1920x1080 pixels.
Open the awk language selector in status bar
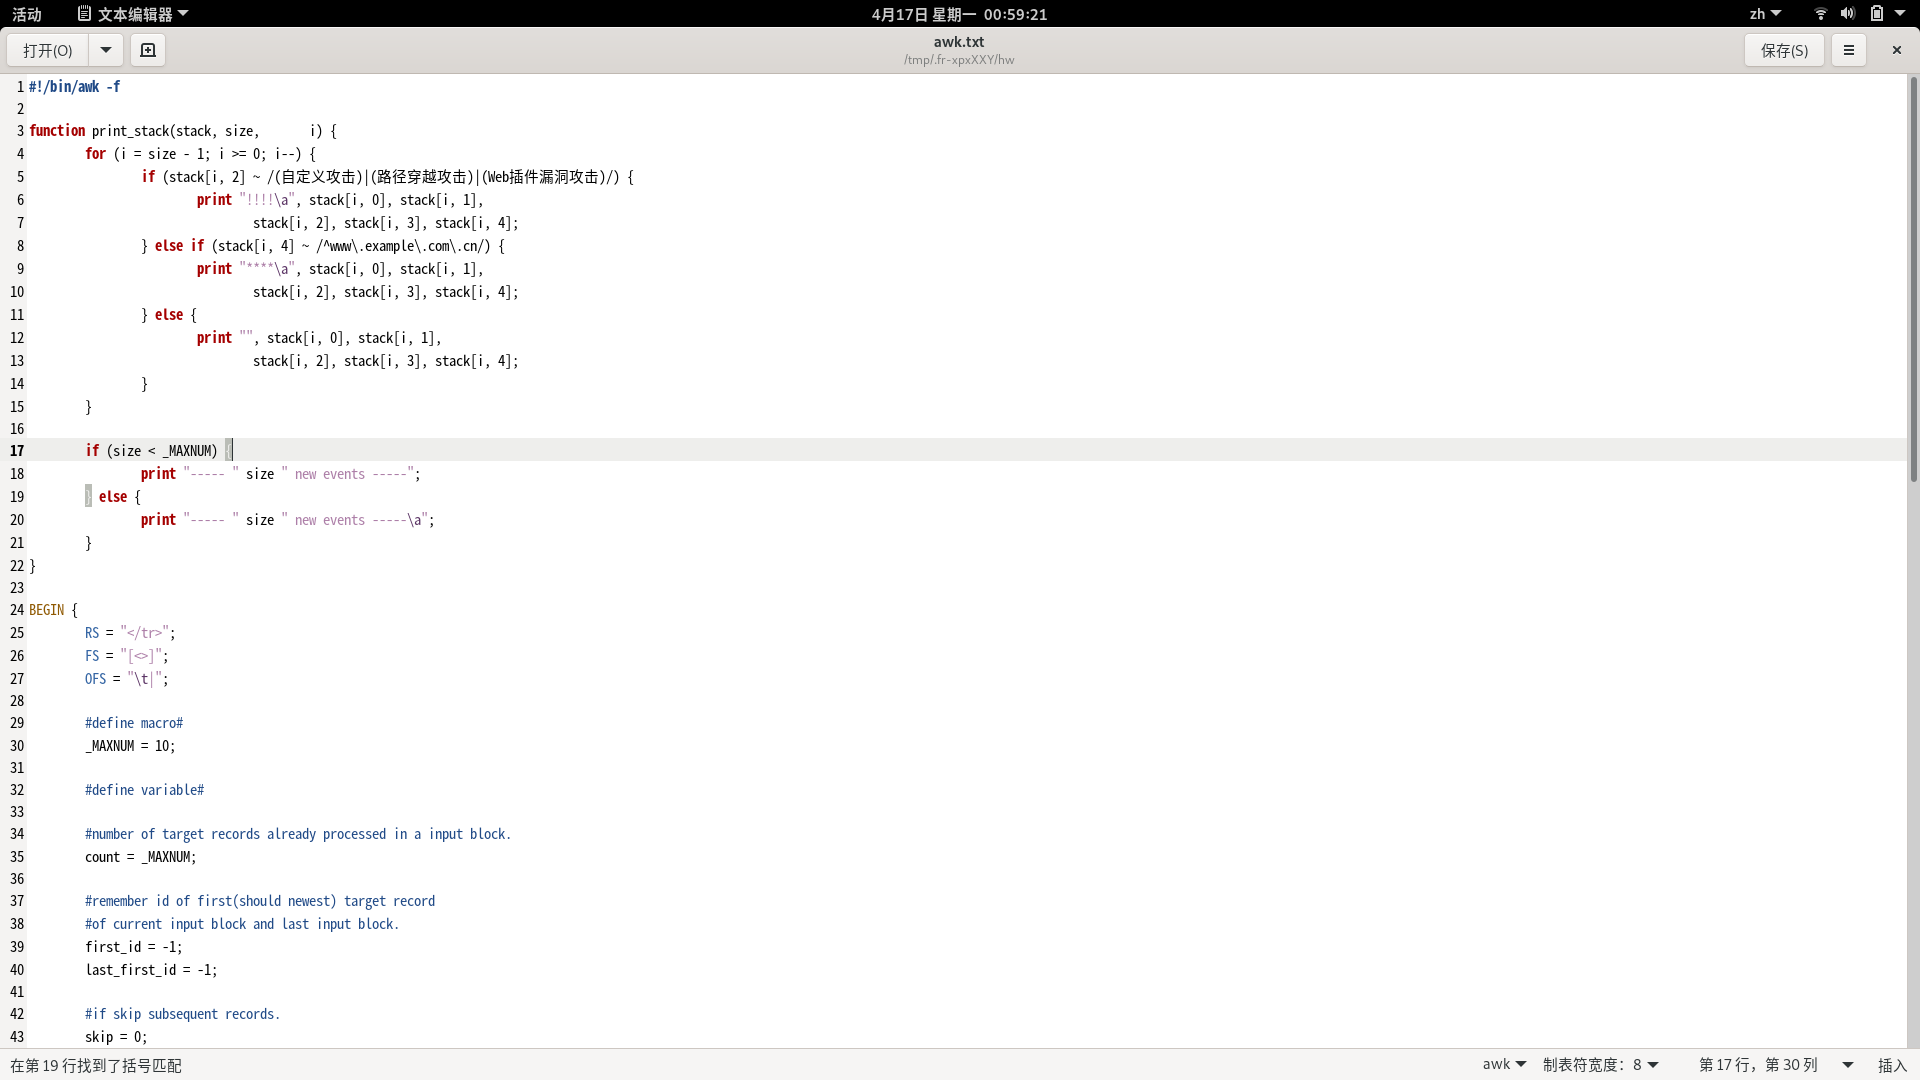point(1504,1064)
